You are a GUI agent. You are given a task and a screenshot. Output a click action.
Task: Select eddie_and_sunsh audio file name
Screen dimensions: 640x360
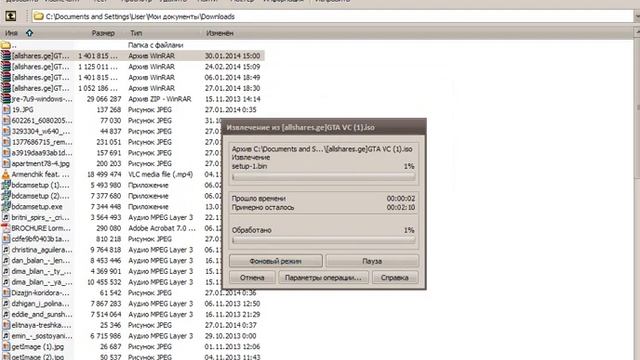pyautogui.click(x=42, y=314)
